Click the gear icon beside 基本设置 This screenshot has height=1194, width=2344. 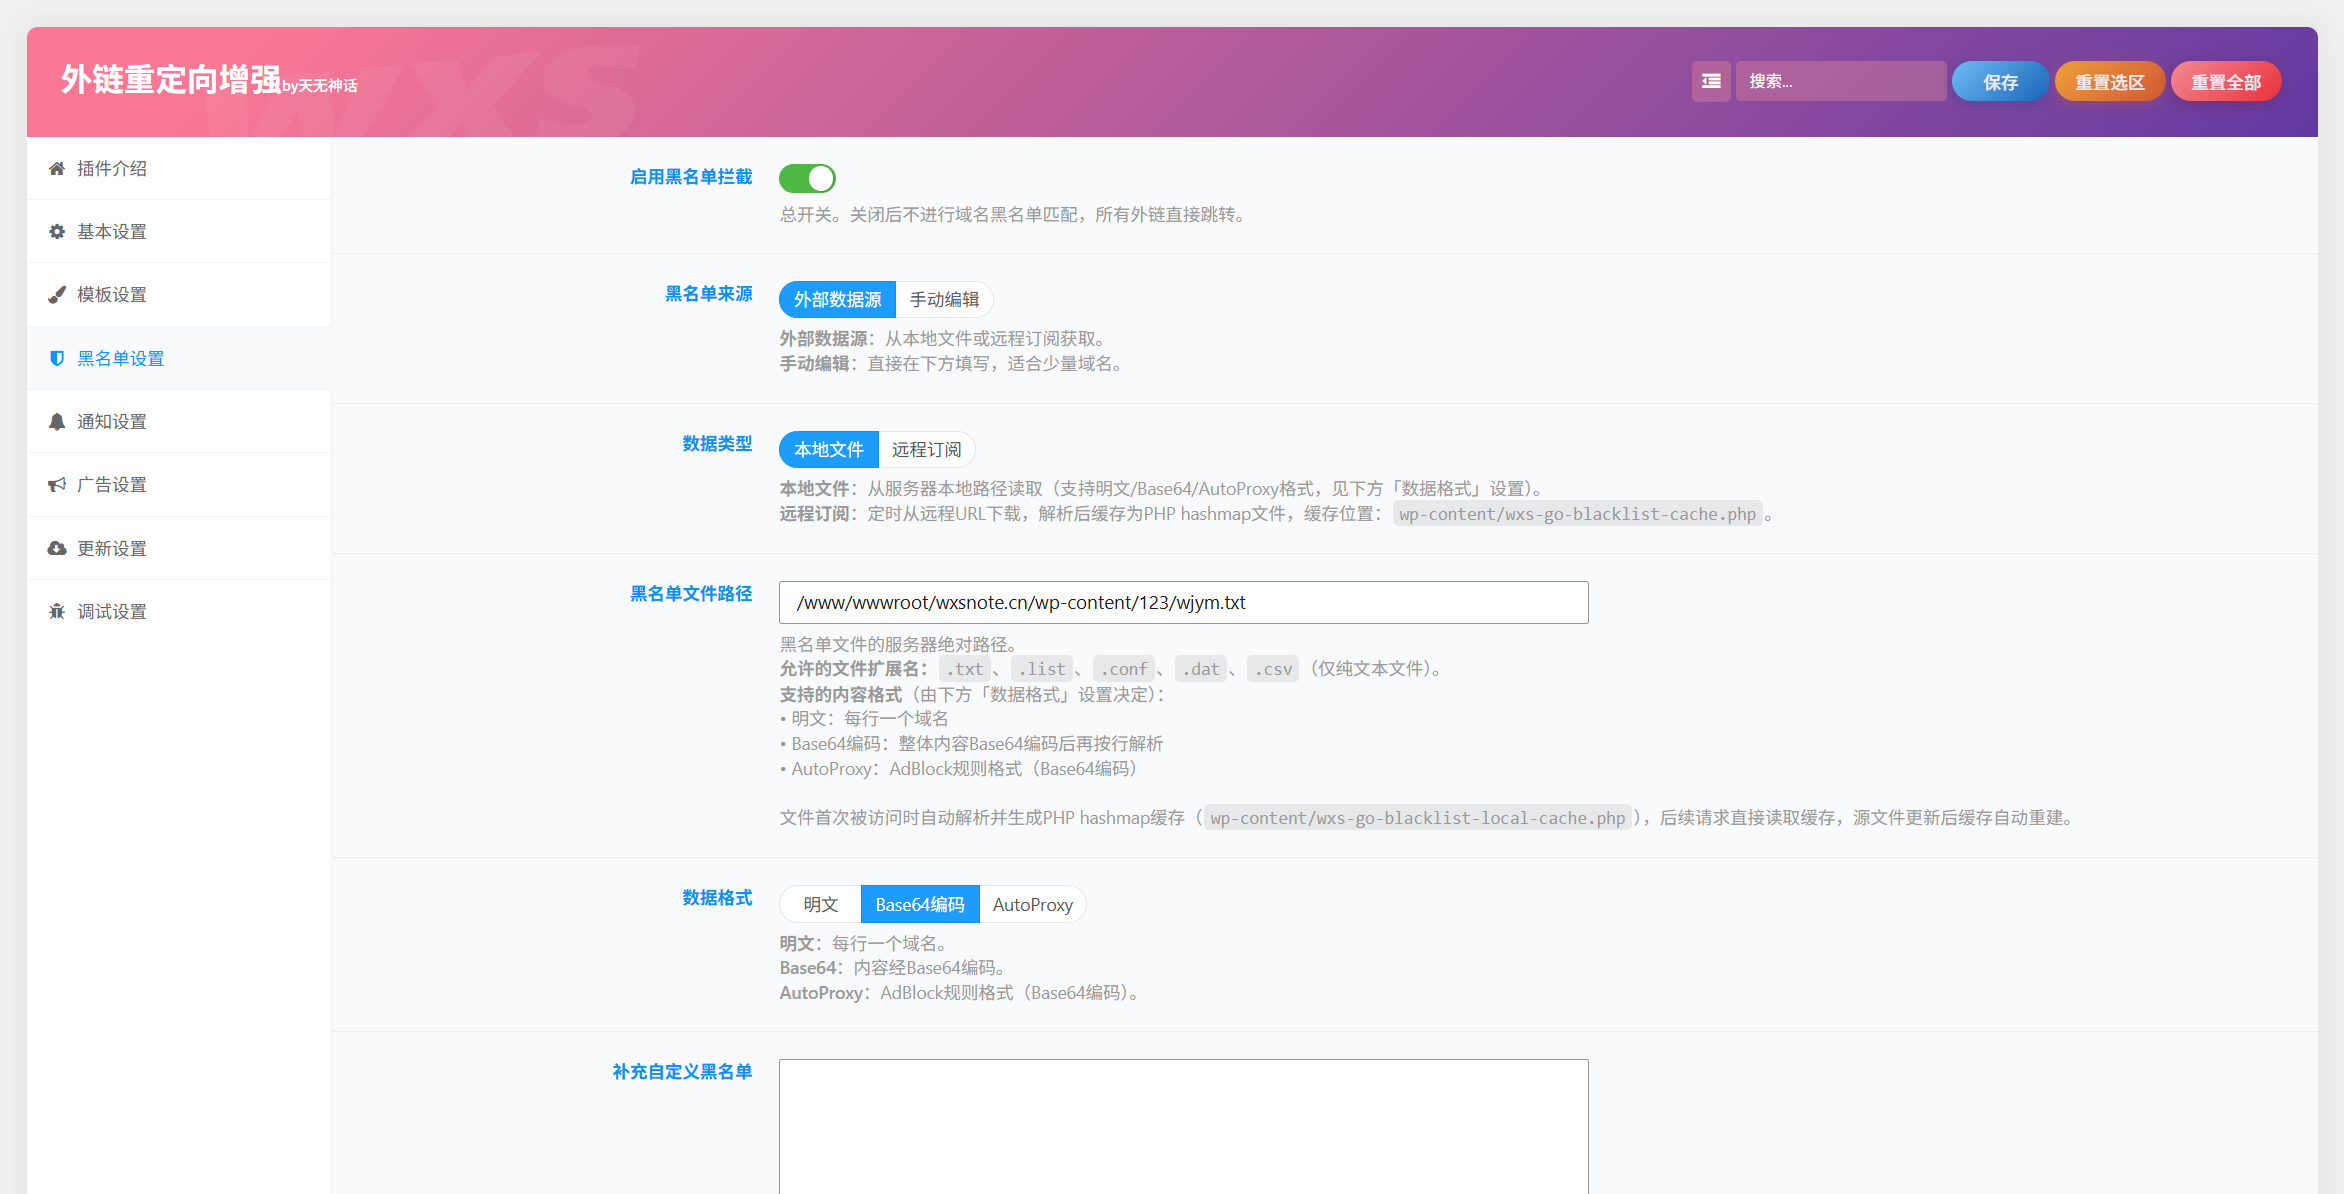tap(57, 231)
